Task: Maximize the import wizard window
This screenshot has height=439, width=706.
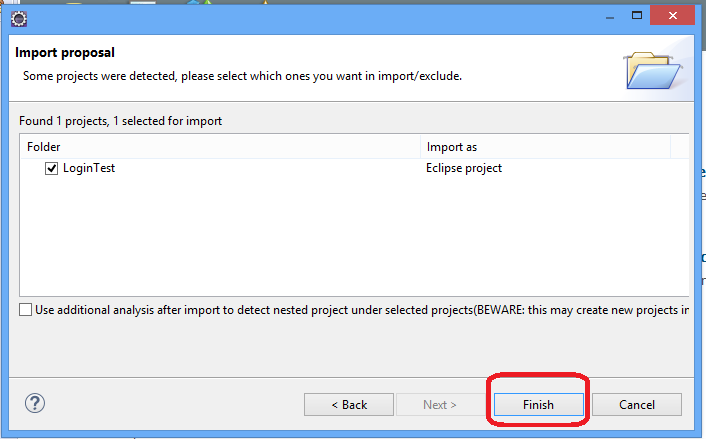Action: click(x=637, y=16)
